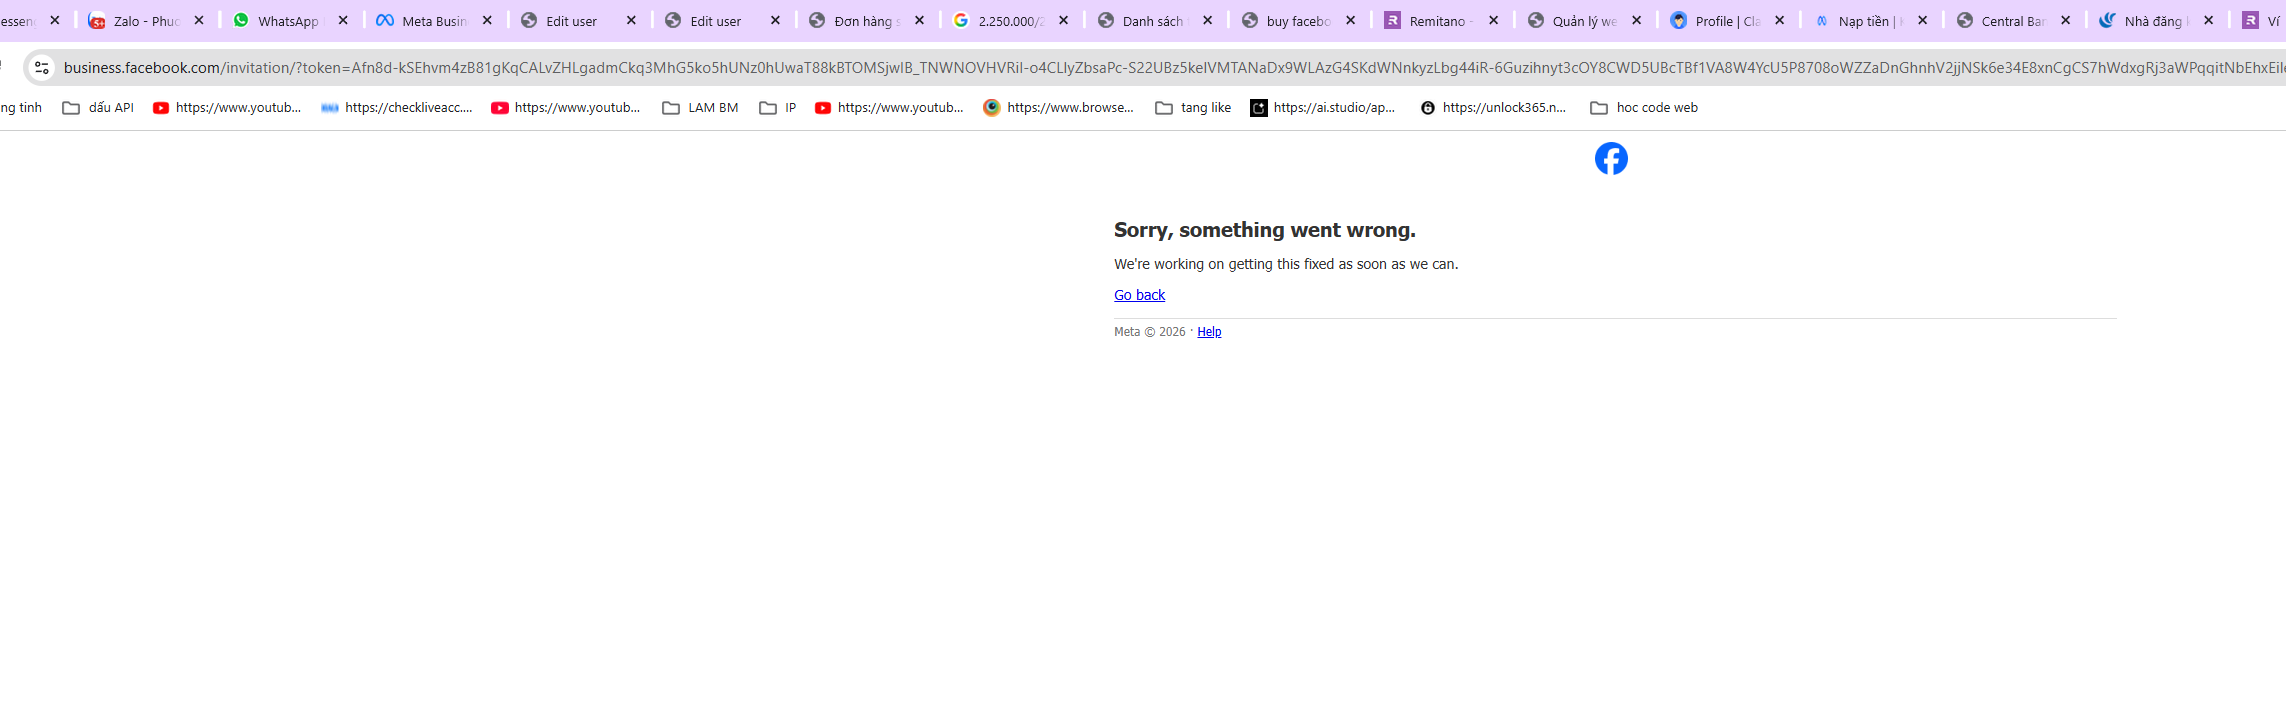Open the dấu API bookmark folder
Screen dimensions: 2286x712
pos(98,108)
